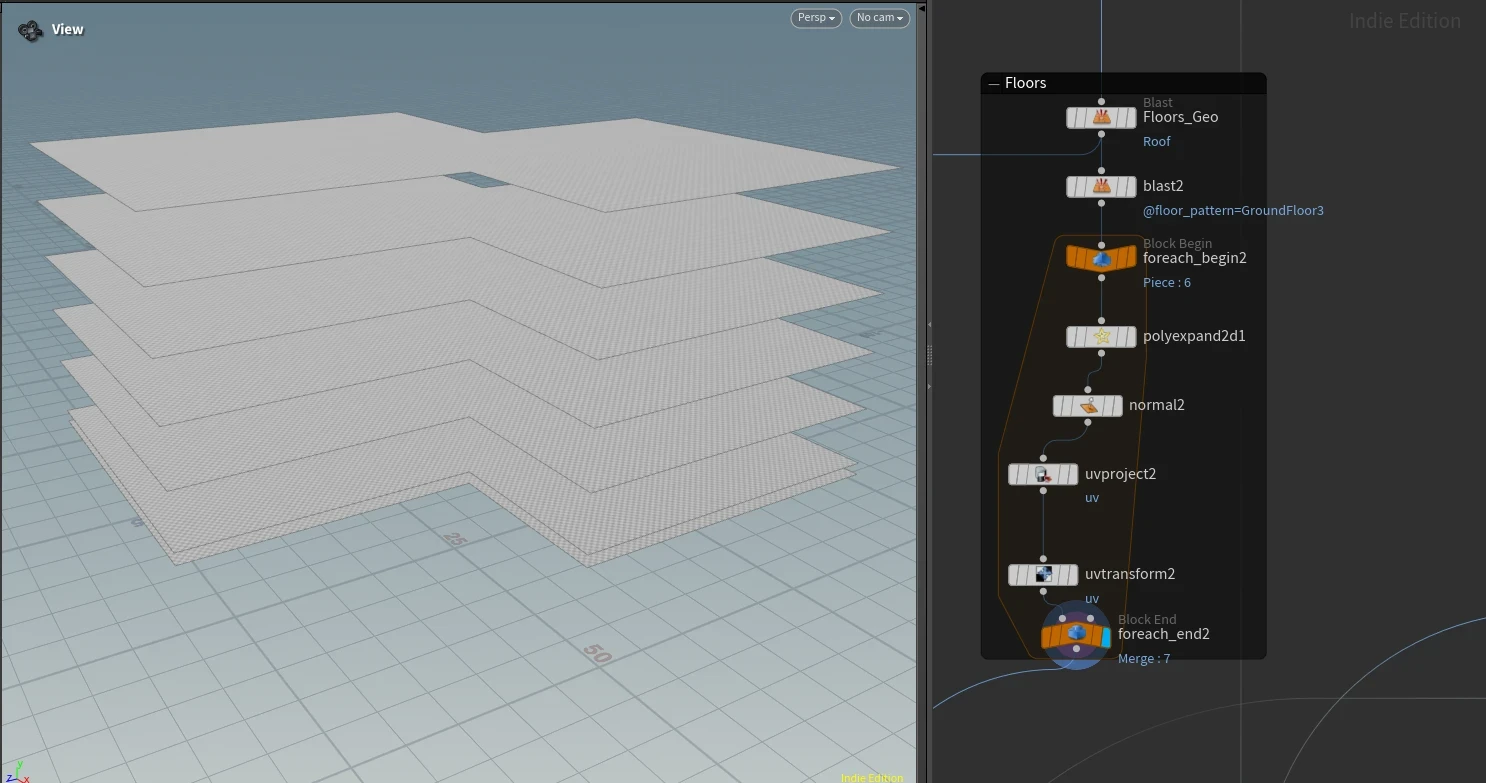Click the Floors network box title
This screenshot has height=783, width=1486.
click(x=1025, y=83)
